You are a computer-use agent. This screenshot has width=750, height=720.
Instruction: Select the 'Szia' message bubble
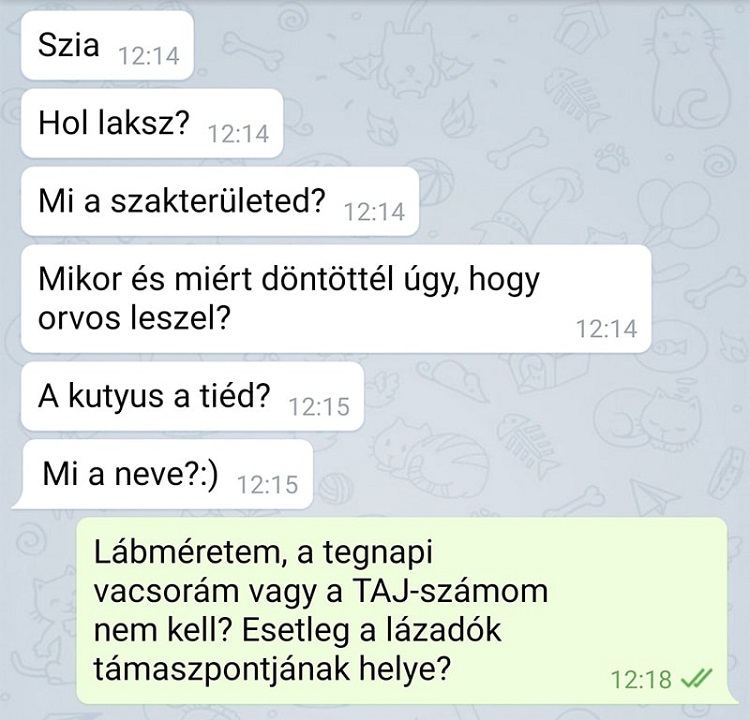pyautogui.click(x=107, y=45)
